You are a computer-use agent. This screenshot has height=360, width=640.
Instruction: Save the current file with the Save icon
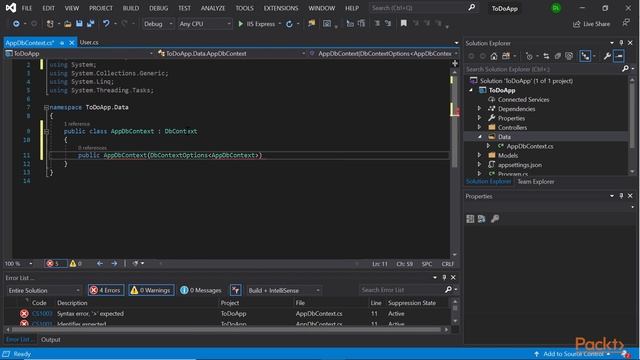79,24
